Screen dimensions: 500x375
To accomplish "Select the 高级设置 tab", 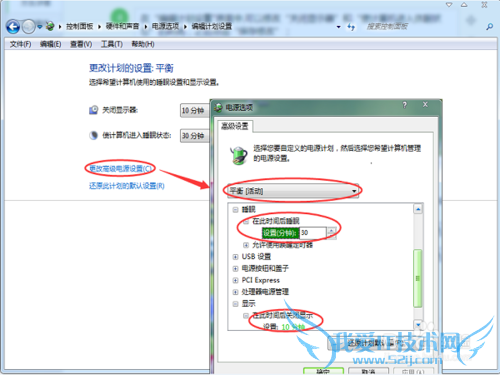I will 235,126.
